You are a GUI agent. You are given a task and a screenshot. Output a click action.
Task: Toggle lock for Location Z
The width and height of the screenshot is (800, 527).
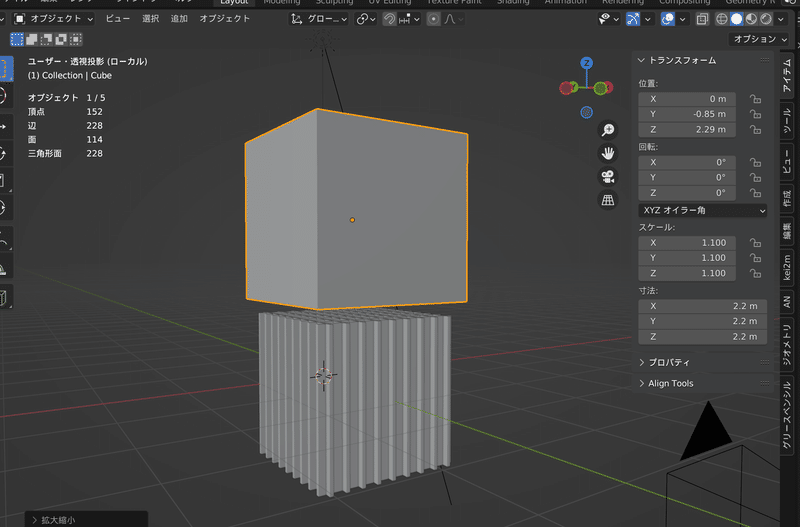point(755,130)
